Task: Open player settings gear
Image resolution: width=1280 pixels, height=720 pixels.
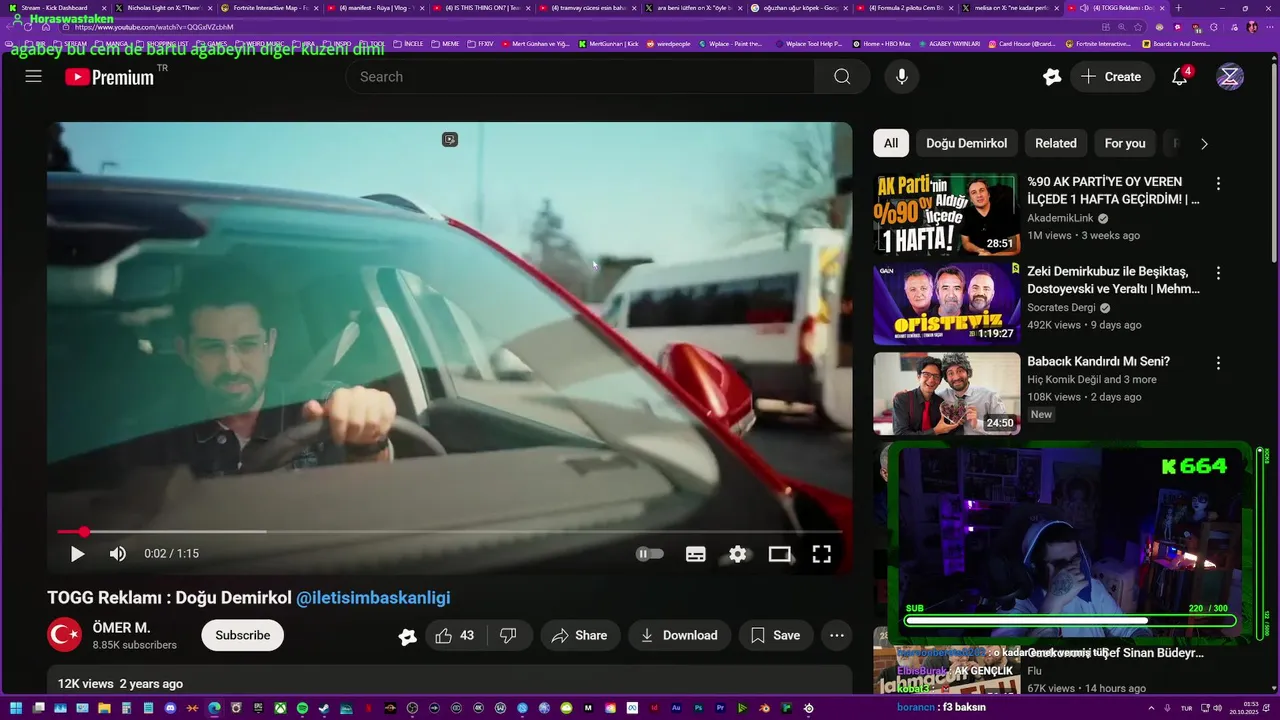Action: click(738, 554)
